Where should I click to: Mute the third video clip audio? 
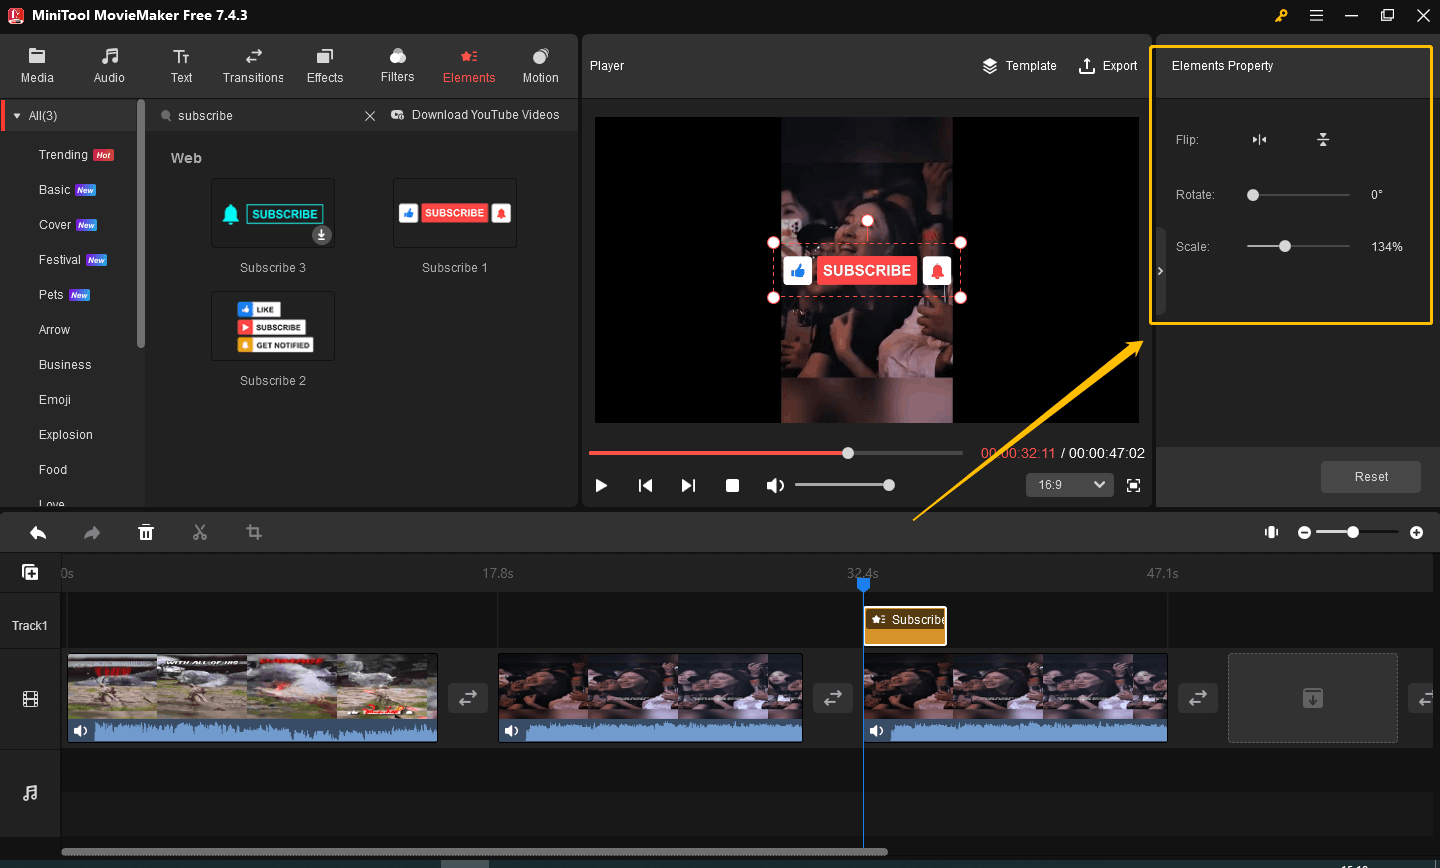(x=877, y=731)
